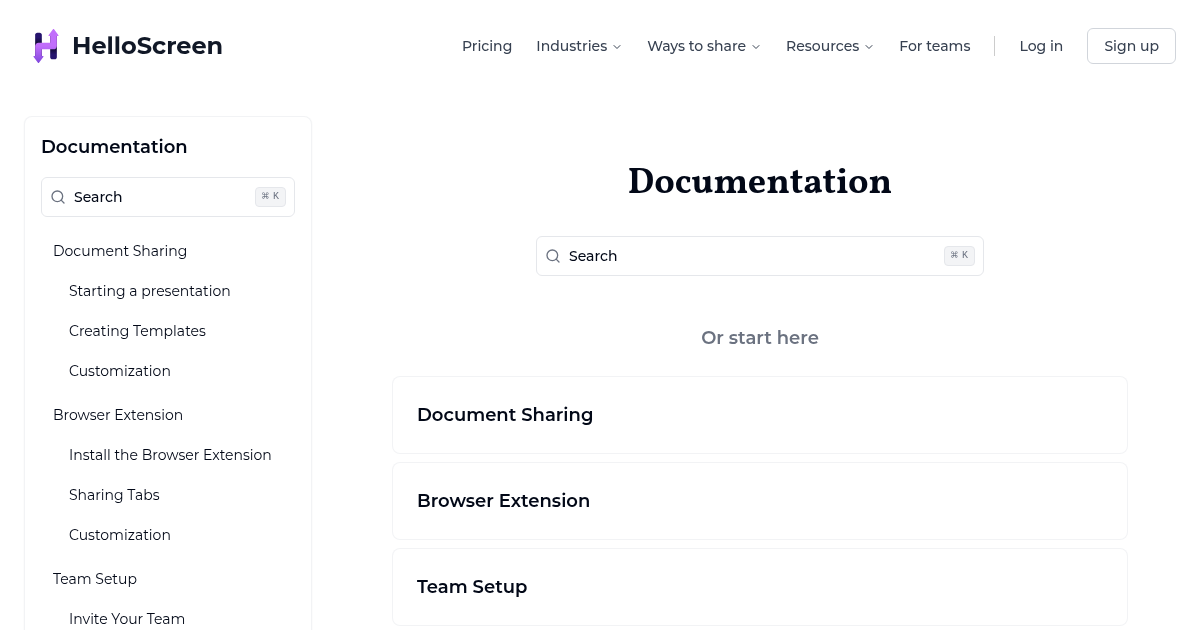The image size is (1200, 630).
Task: Click the sidebar Search input field
Action: pyautogui.click(x=168, y=197)
